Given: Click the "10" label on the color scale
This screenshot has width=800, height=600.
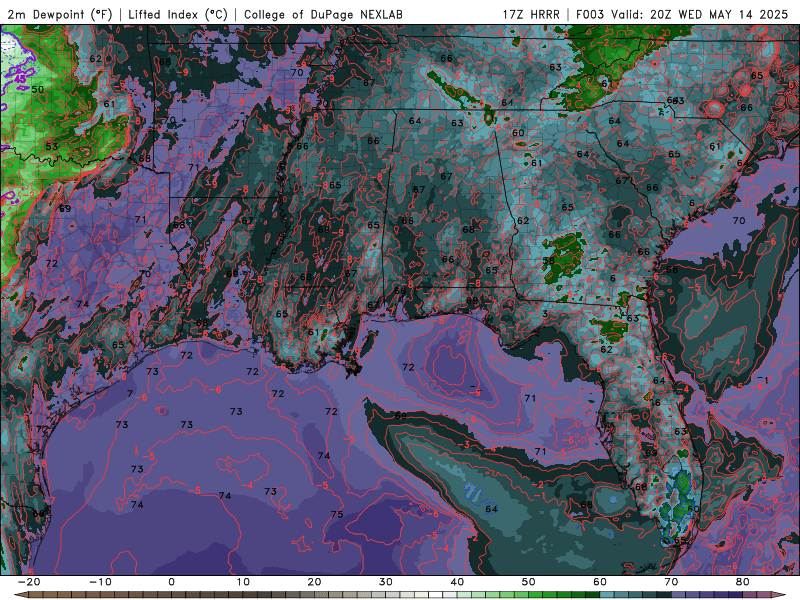Looking at the screenshot, I should click(x=243, y=582).
